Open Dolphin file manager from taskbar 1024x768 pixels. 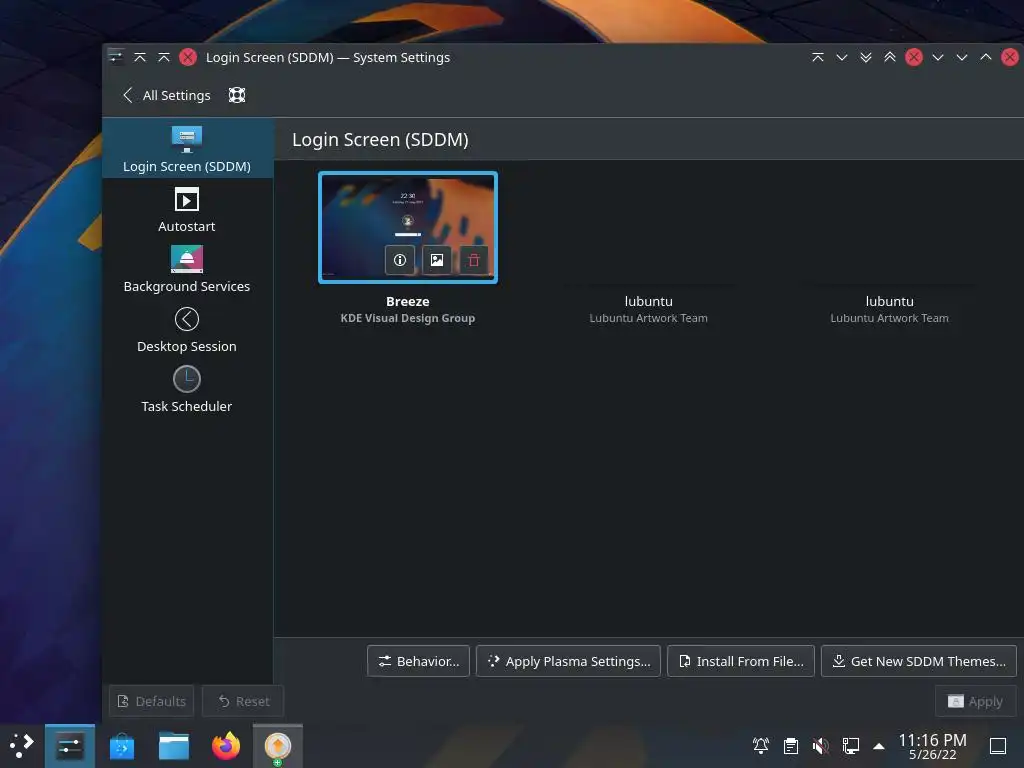pyautogui.click(x=174, y=746)
